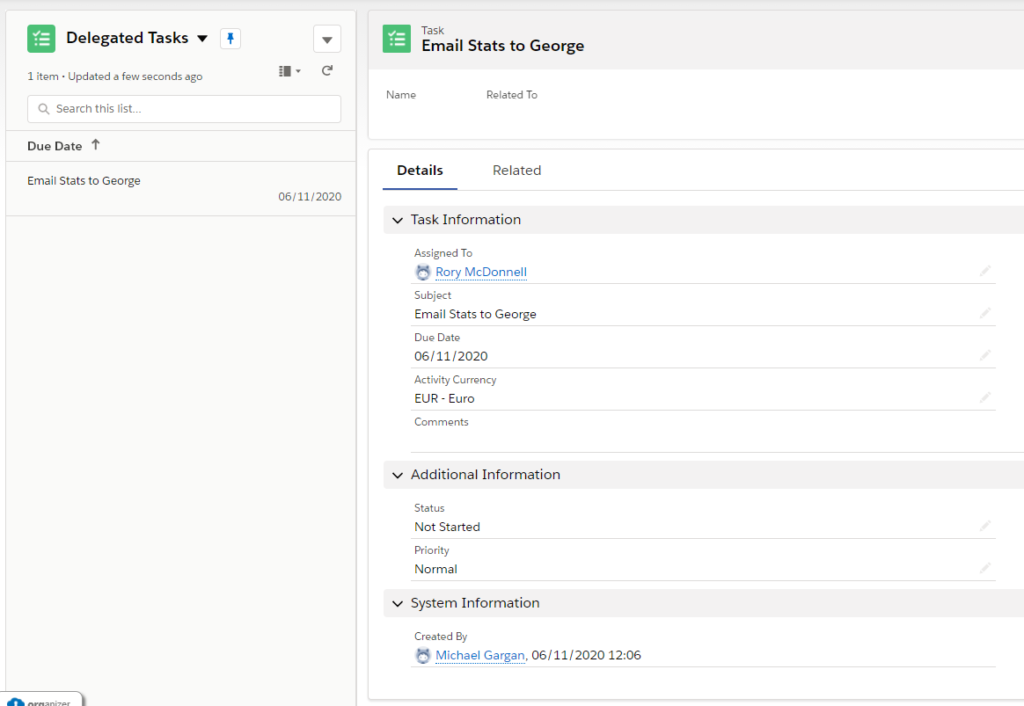Image resolution: width=1024 pixels, height=706 pixels.
Task: Select the Email Stats to George list item
Action: (181, 189)
